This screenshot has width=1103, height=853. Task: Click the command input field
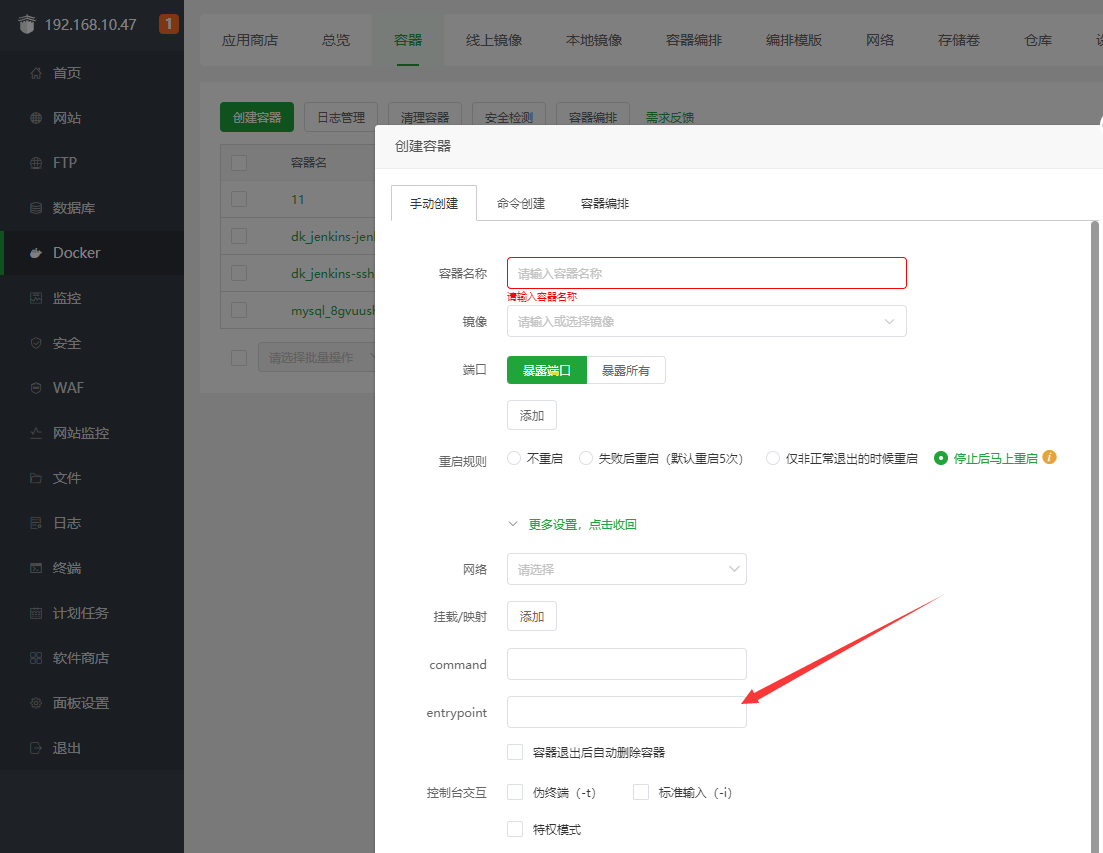(627, 665)
